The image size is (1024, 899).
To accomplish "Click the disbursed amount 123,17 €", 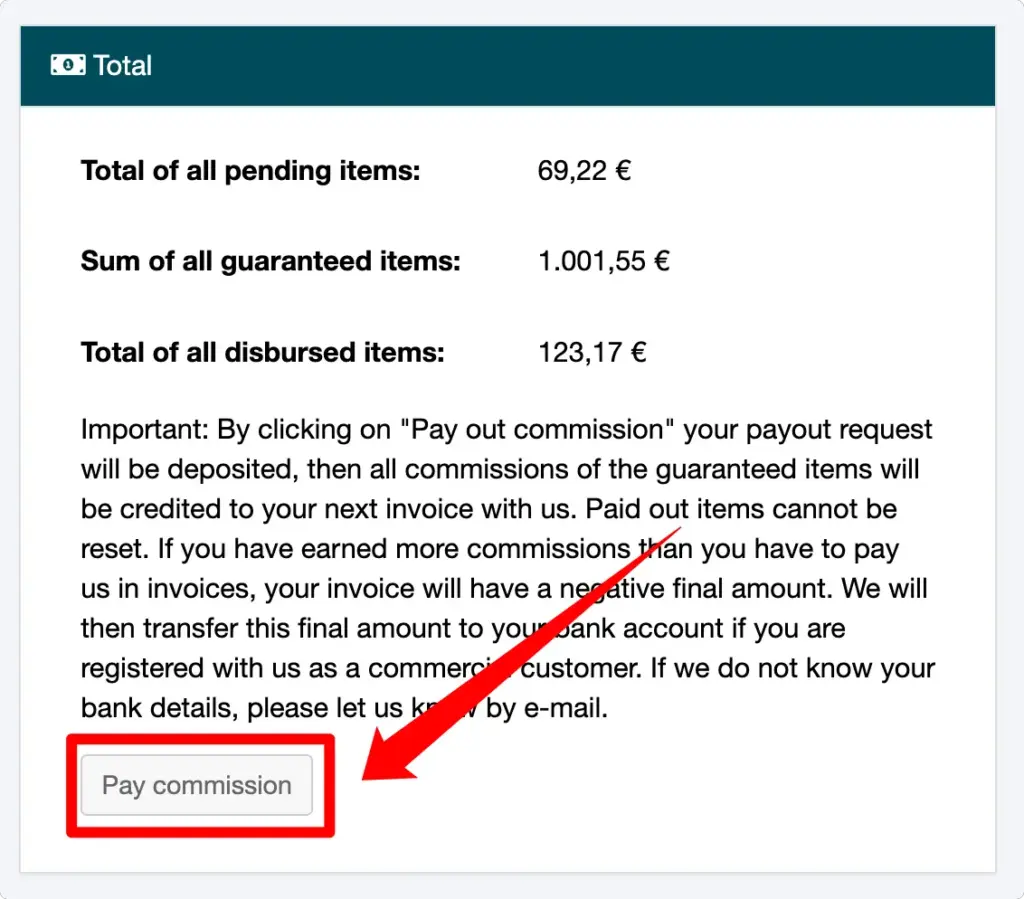I will [592, 353].
